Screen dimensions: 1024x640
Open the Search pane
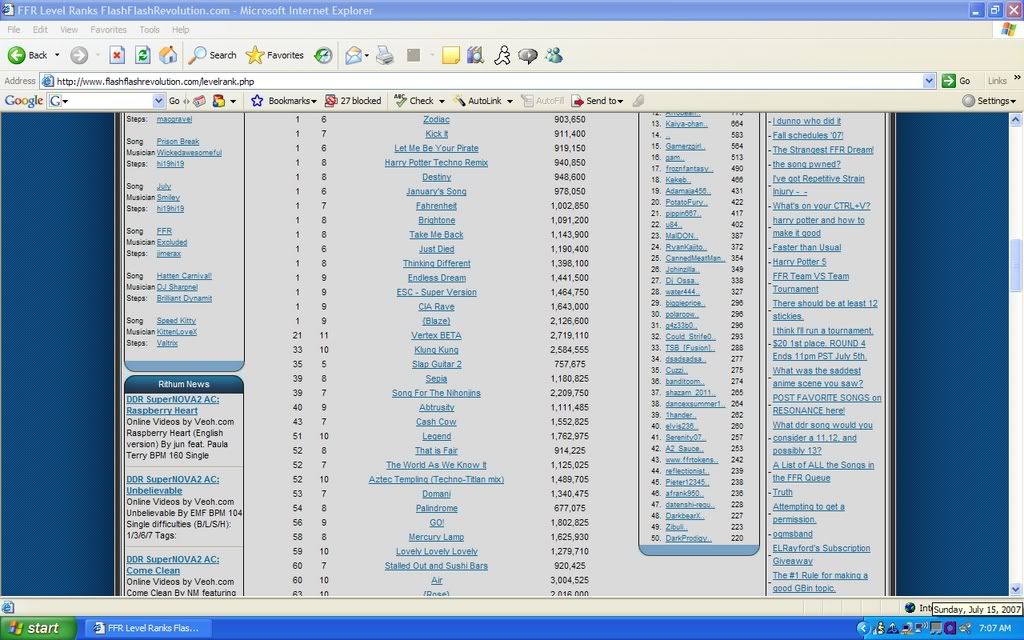[x=212, y=55]
